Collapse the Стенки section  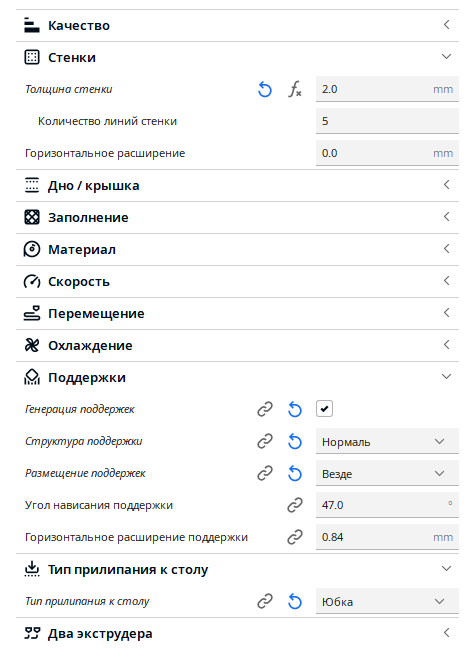coord(237,57)
